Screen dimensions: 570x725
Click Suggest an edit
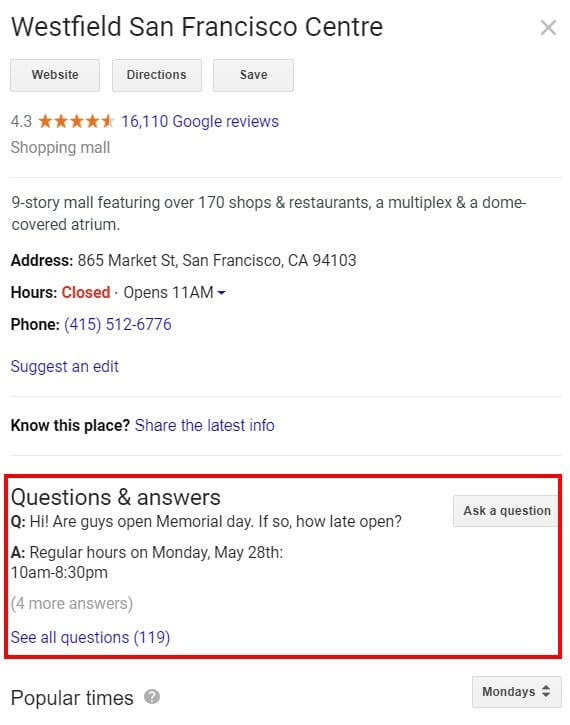click(x=65, y=367)
